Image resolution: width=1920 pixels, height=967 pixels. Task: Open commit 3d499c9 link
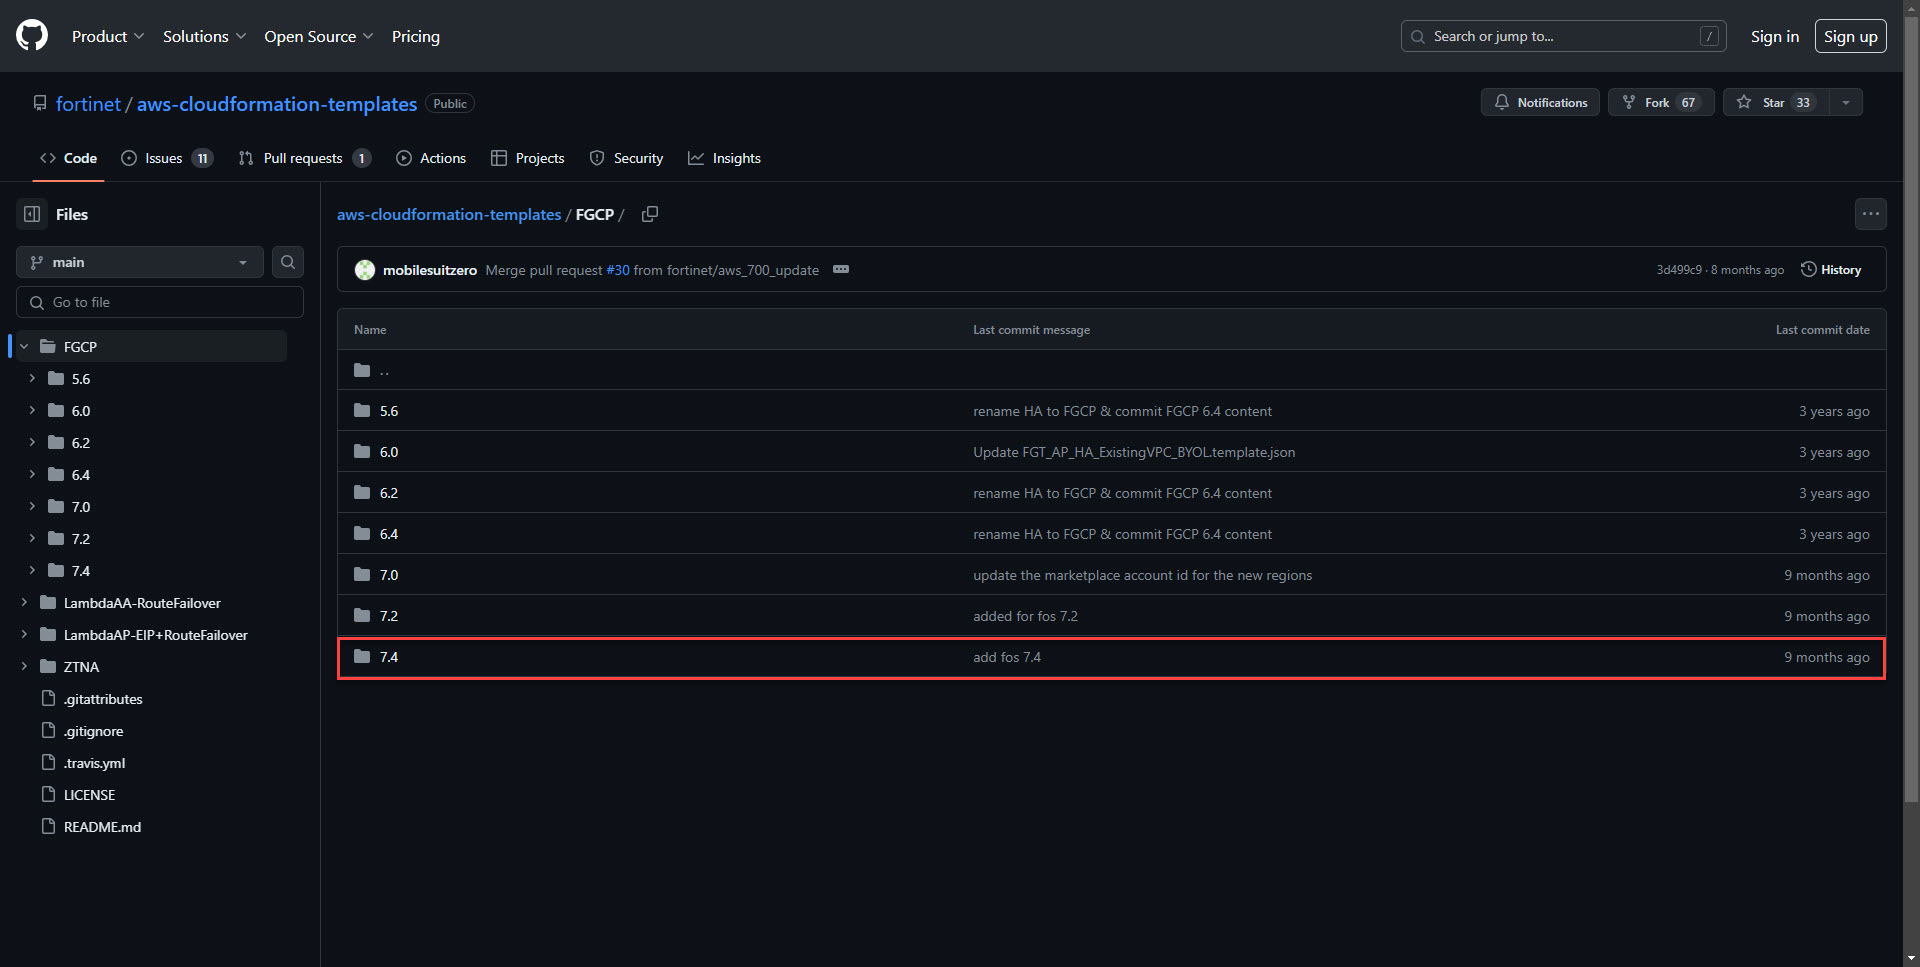coord(1679,270)
